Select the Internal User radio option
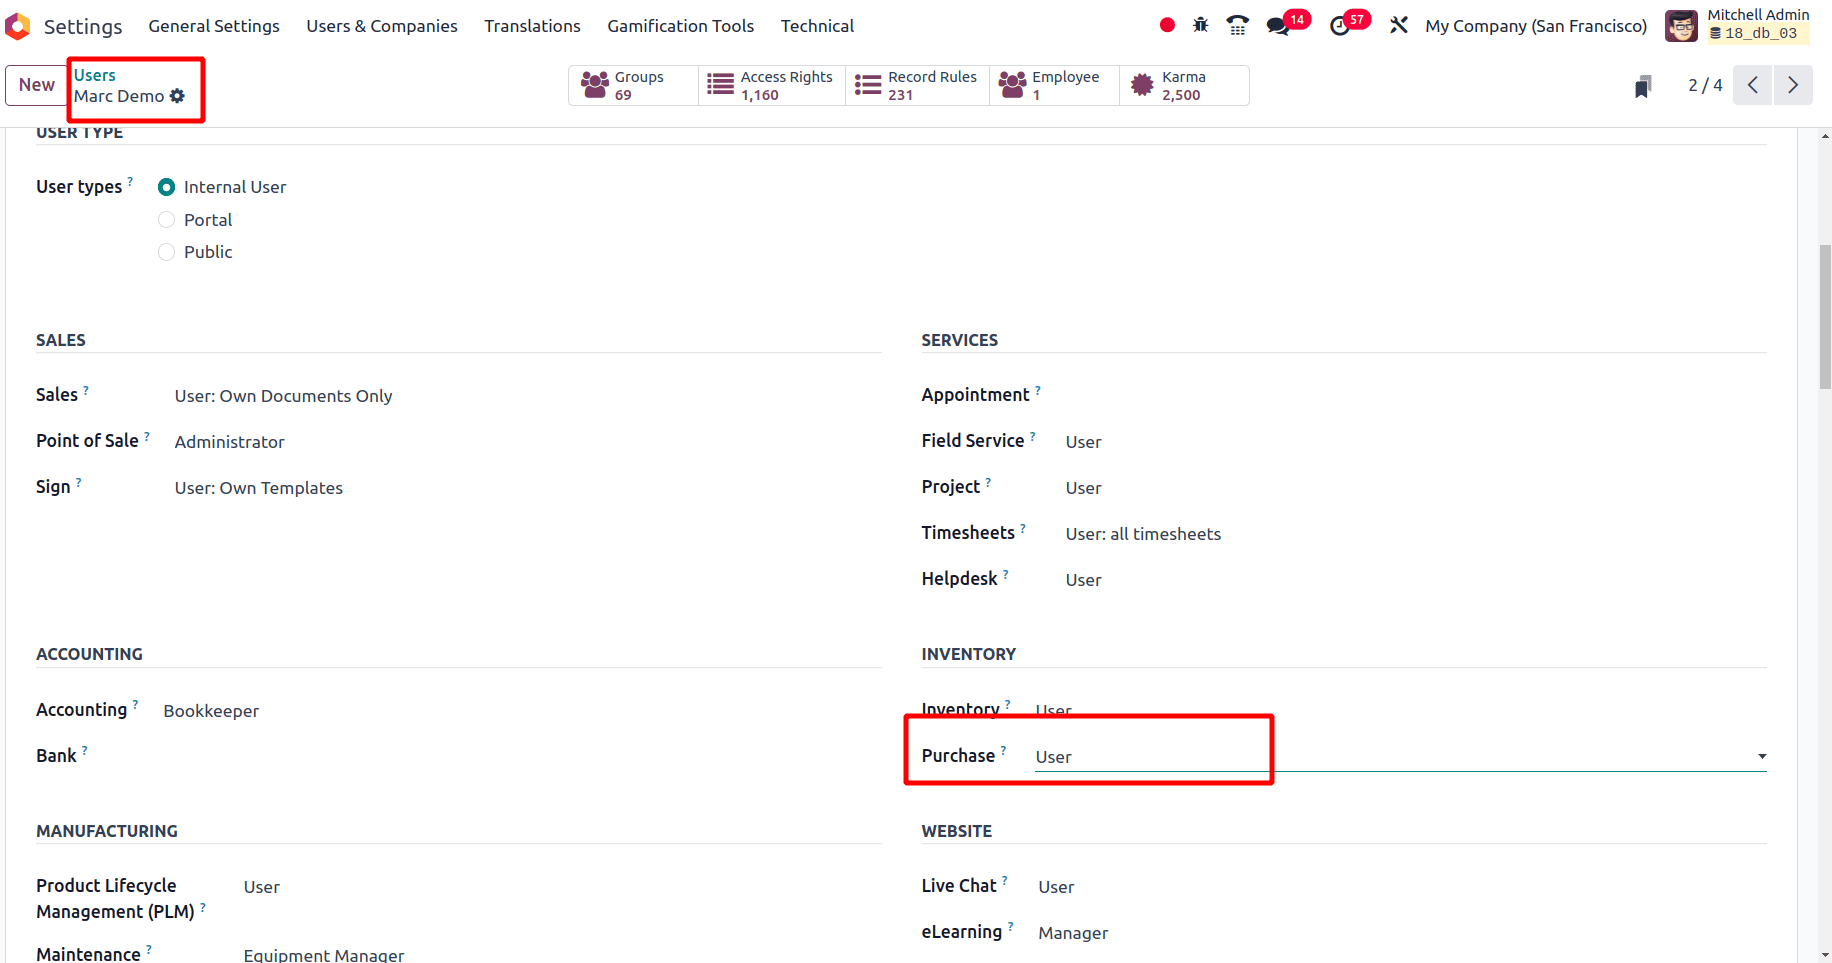 pyautogui.click(x=166, y=187)
